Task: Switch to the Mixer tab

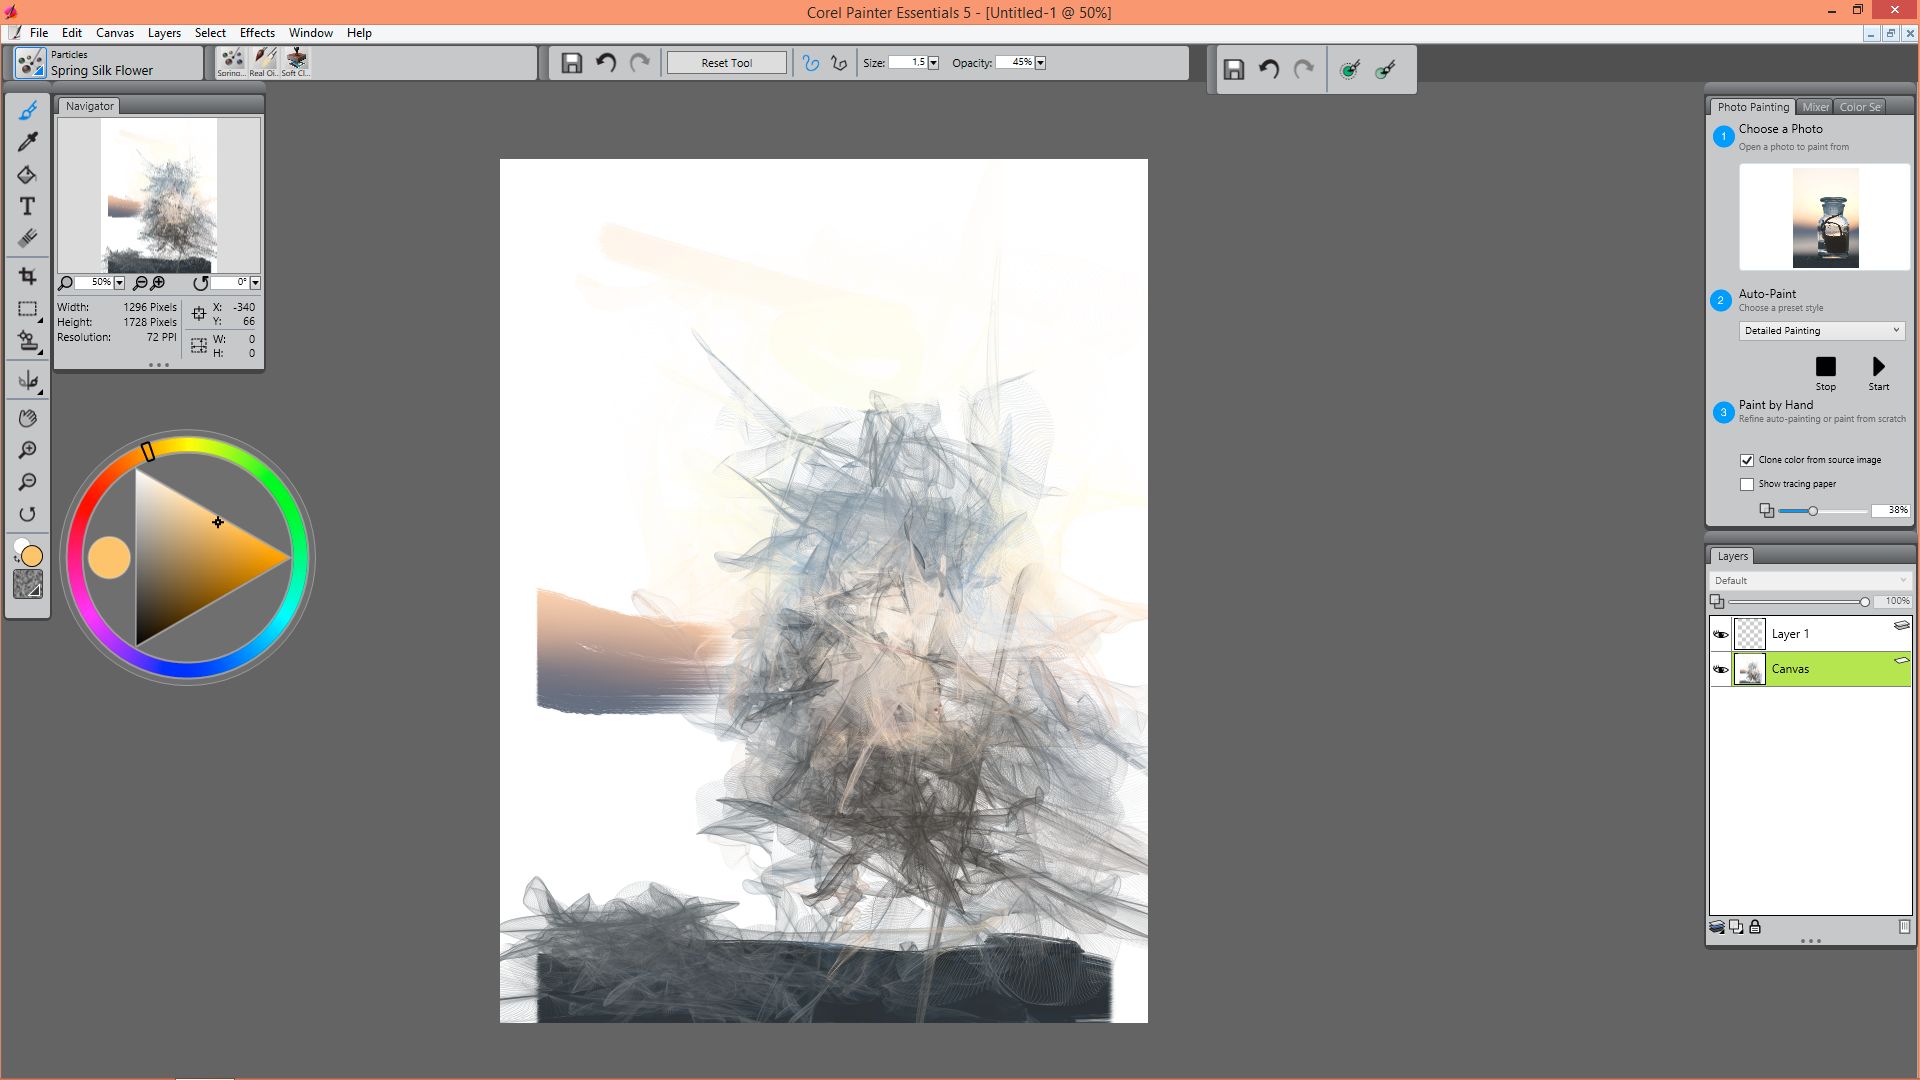Action: pos(1815,107)
